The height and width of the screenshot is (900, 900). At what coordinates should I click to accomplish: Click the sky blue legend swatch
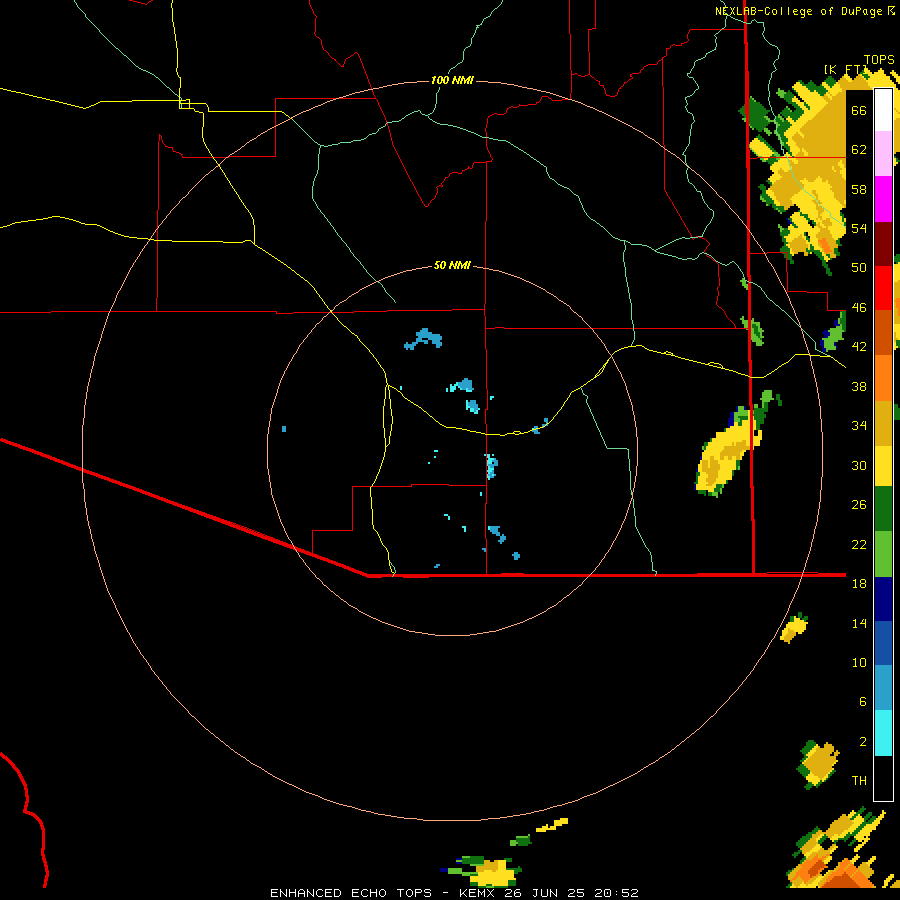tap(883, 688)
